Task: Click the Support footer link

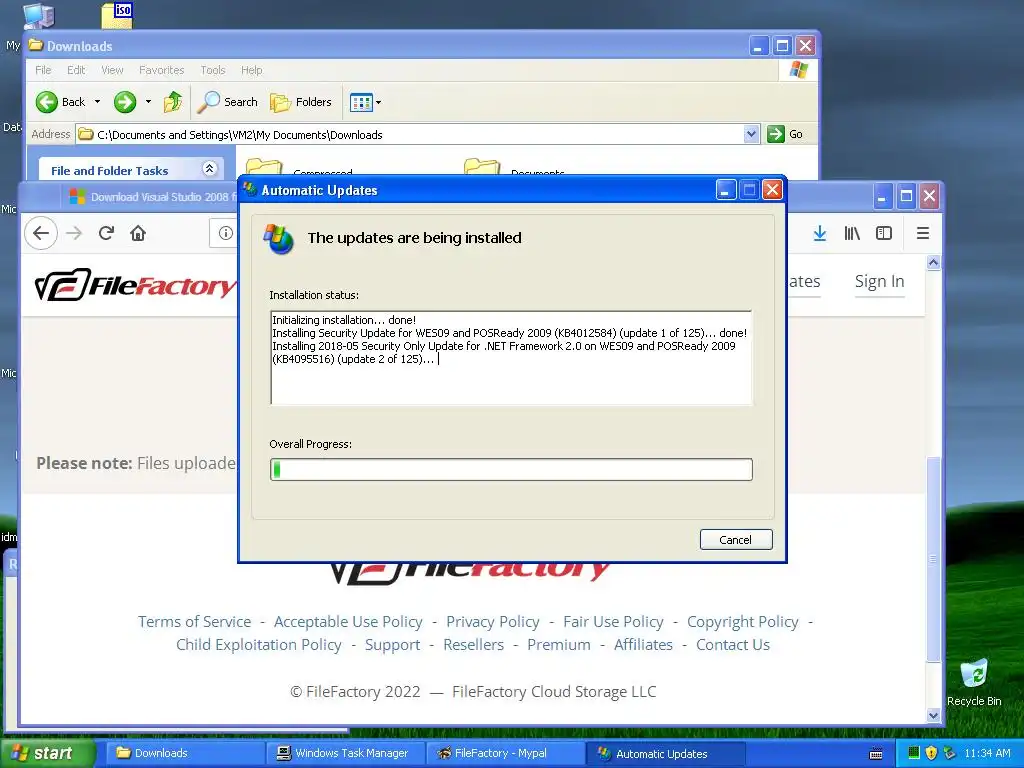Action: pos(392,645)
